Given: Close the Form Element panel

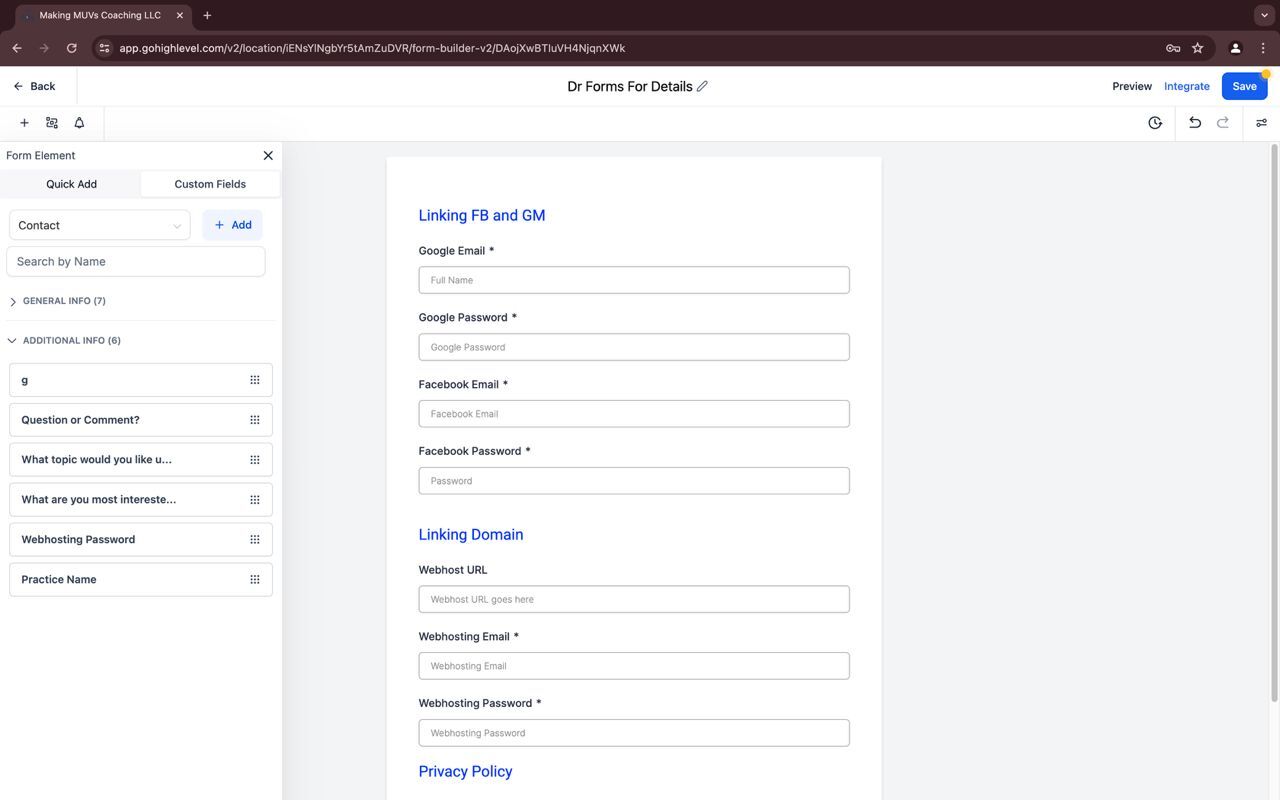Looking at the screenshot, I should [x=268, y=155].
